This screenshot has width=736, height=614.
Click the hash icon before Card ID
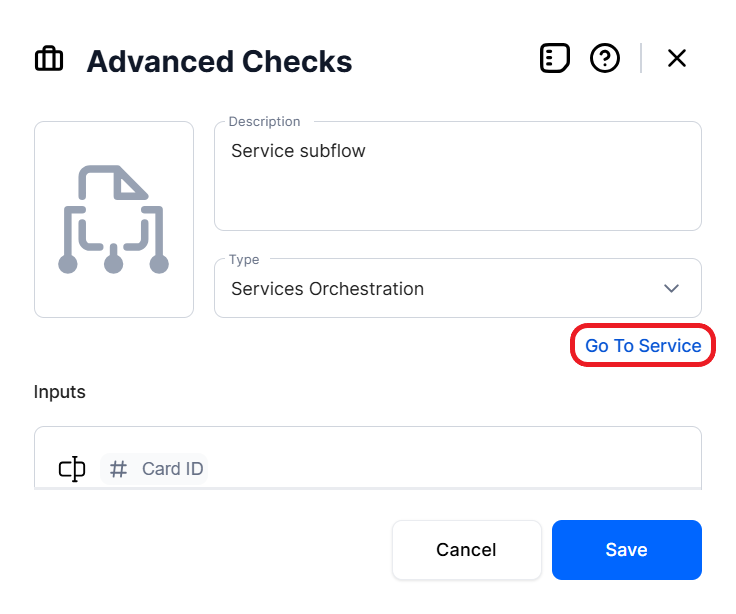119,468
